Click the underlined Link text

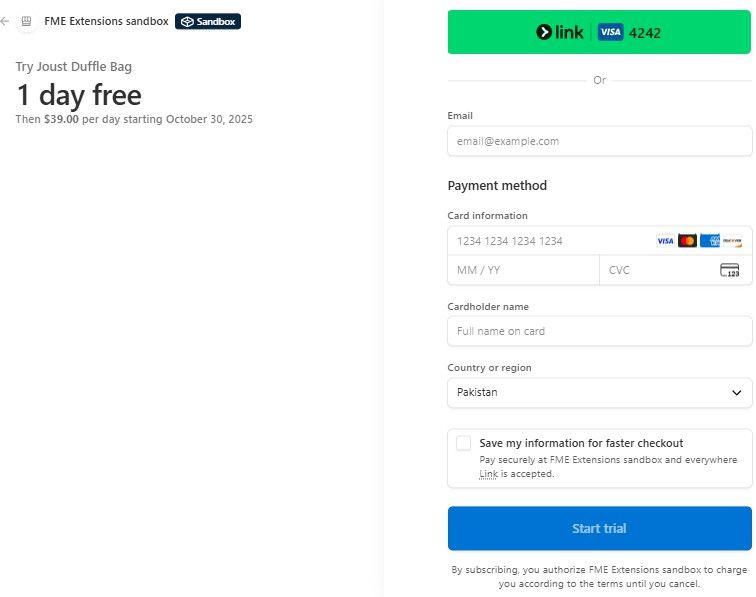pos(488,474)
